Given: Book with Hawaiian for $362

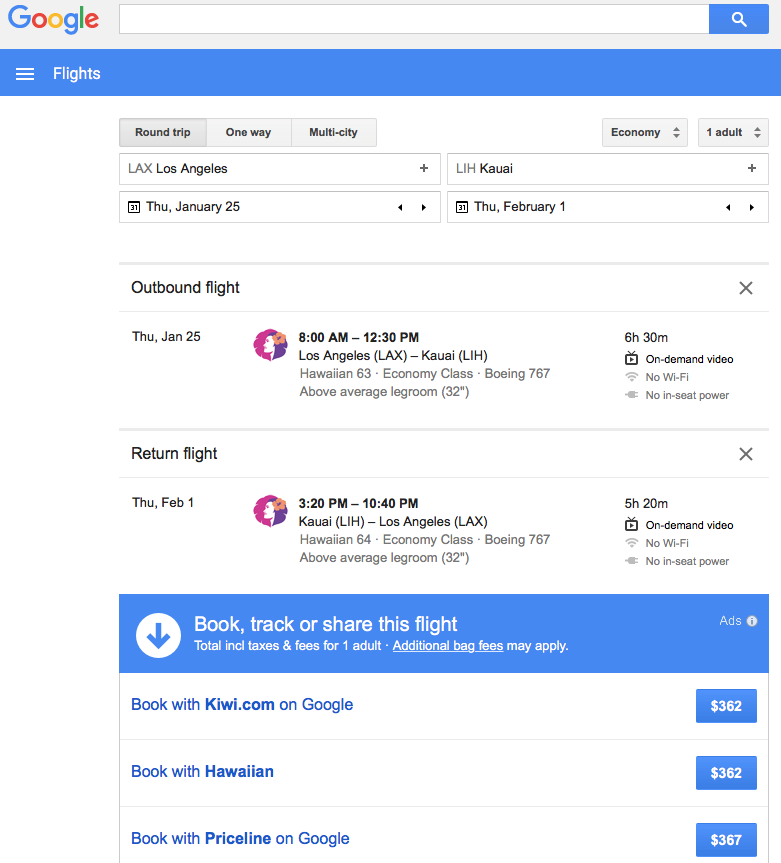Looking at the screenshot, I should tap(726, 773).
